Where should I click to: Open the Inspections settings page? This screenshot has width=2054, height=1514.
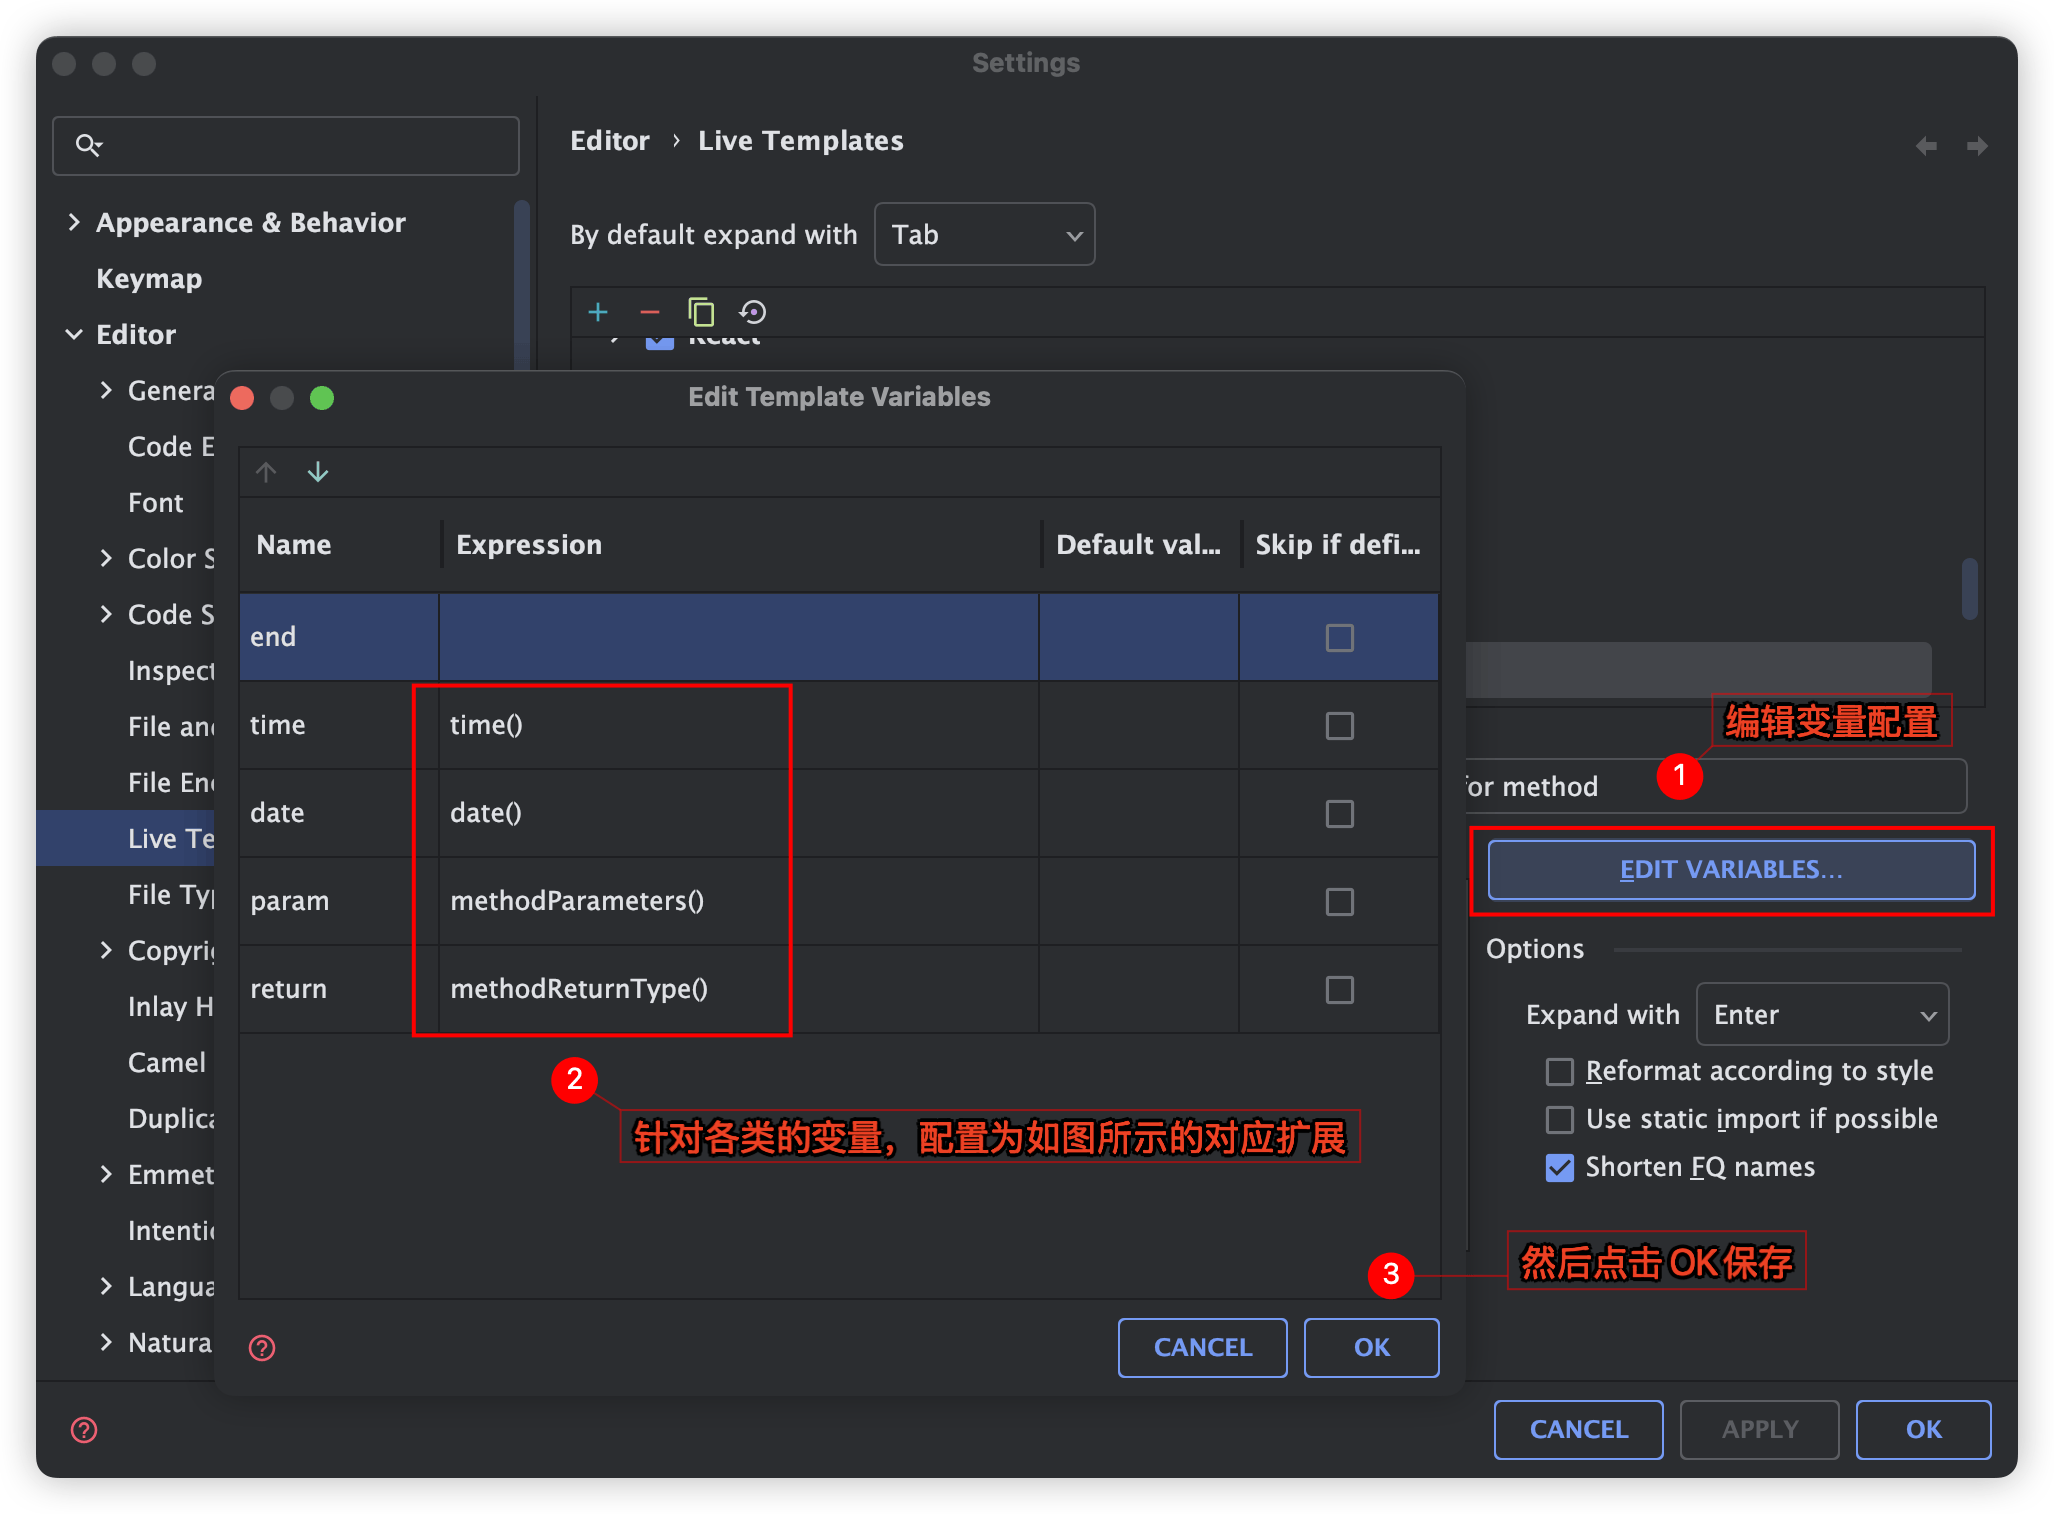171,670
